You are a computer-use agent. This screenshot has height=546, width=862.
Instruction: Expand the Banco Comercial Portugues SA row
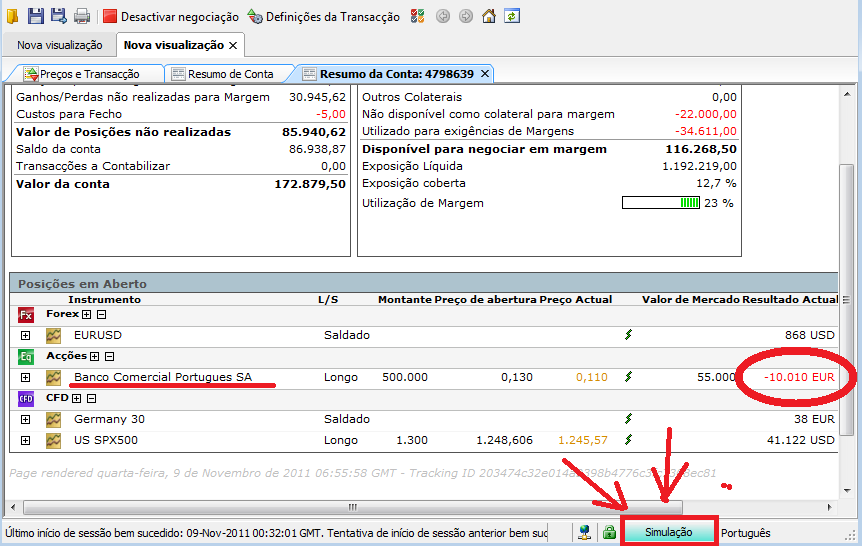(25, 377)
